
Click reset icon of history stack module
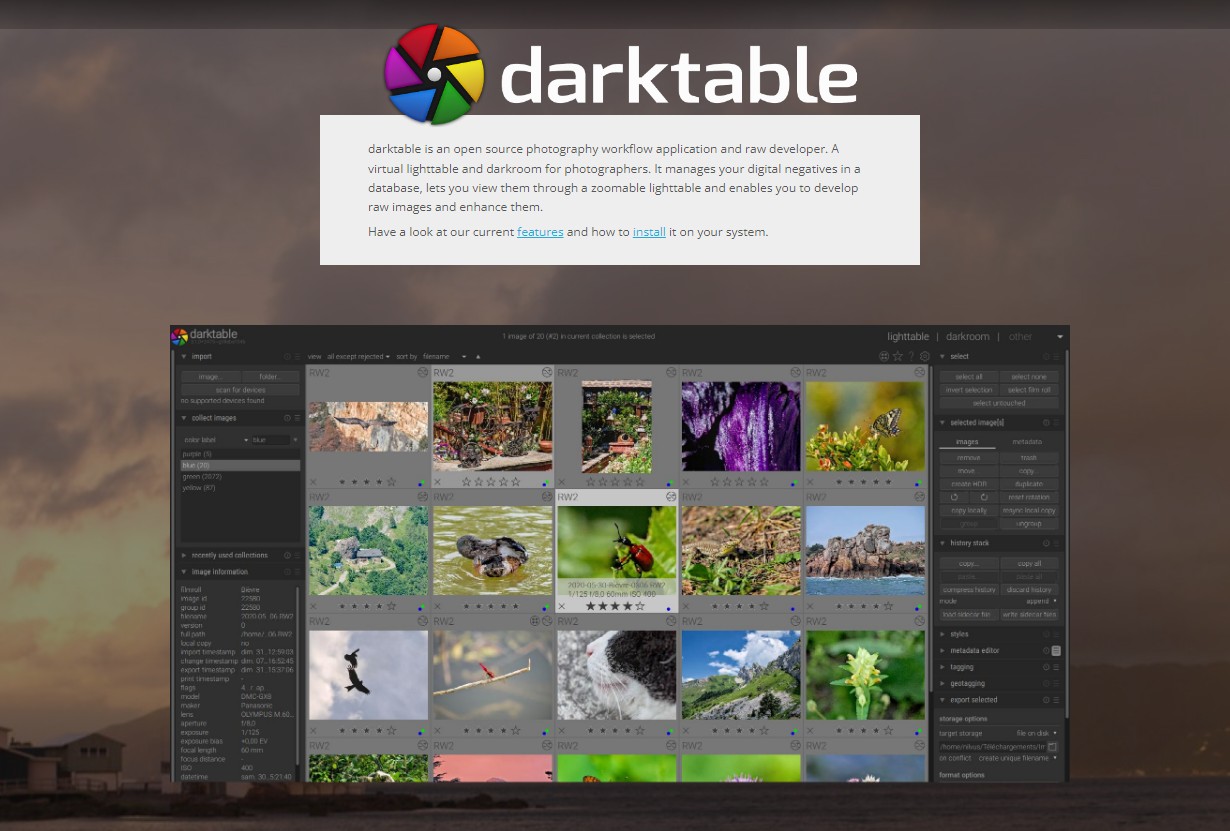1046,543
